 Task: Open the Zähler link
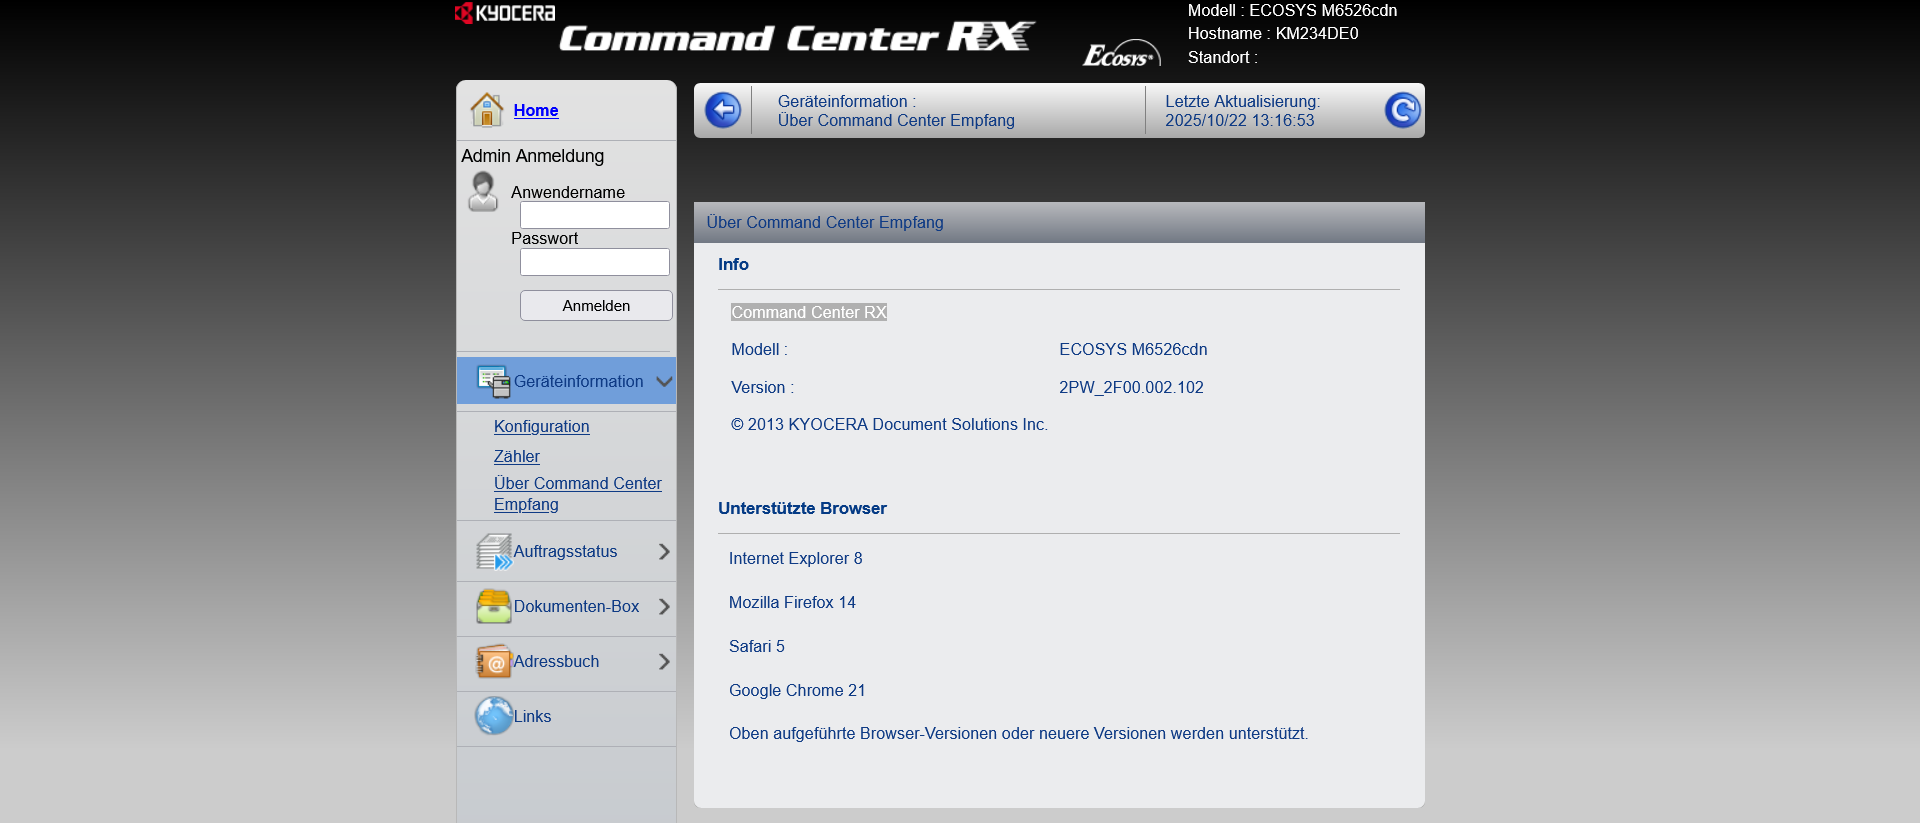pos(516,456)
